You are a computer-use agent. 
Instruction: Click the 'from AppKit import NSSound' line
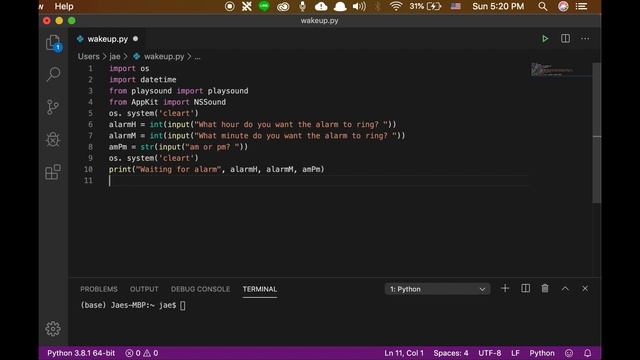167,102
